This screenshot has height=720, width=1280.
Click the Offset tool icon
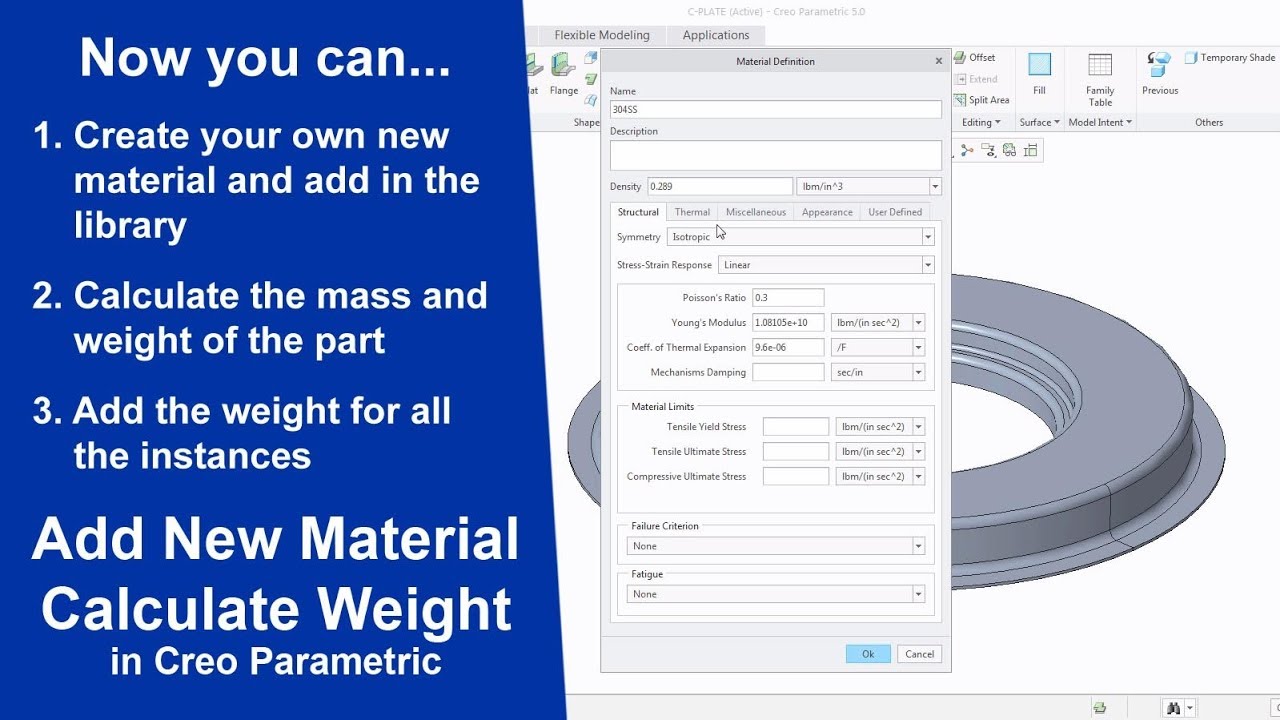[960, 58]
